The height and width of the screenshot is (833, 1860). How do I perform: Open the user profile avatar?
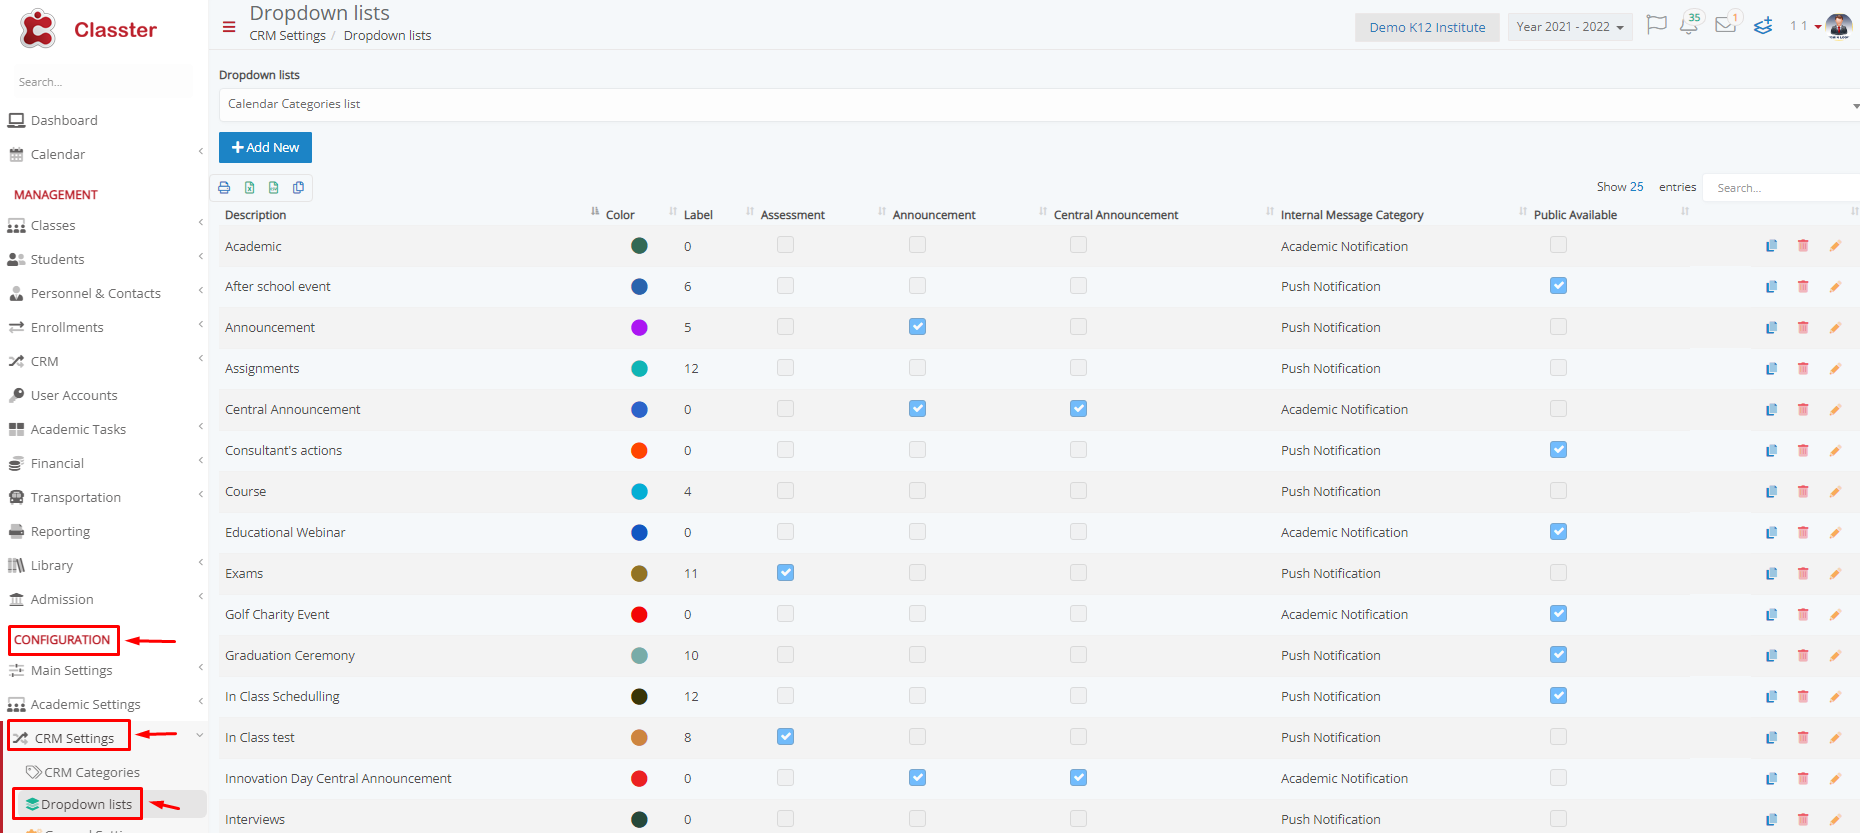coord(1838,26)
